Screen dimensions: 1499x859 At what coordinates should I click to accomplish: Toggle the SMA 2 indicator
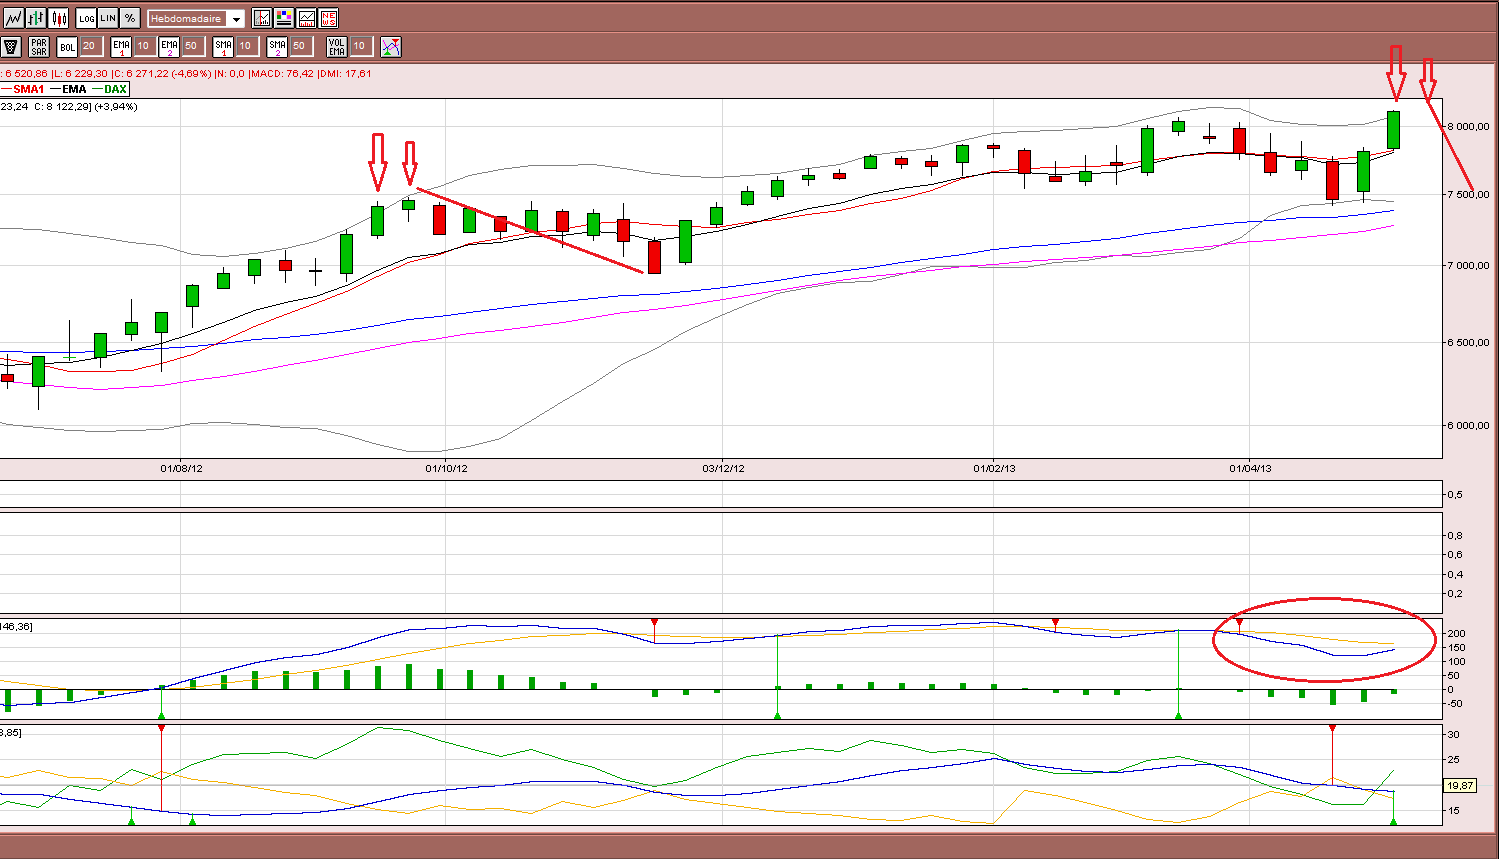coord(277,46)
